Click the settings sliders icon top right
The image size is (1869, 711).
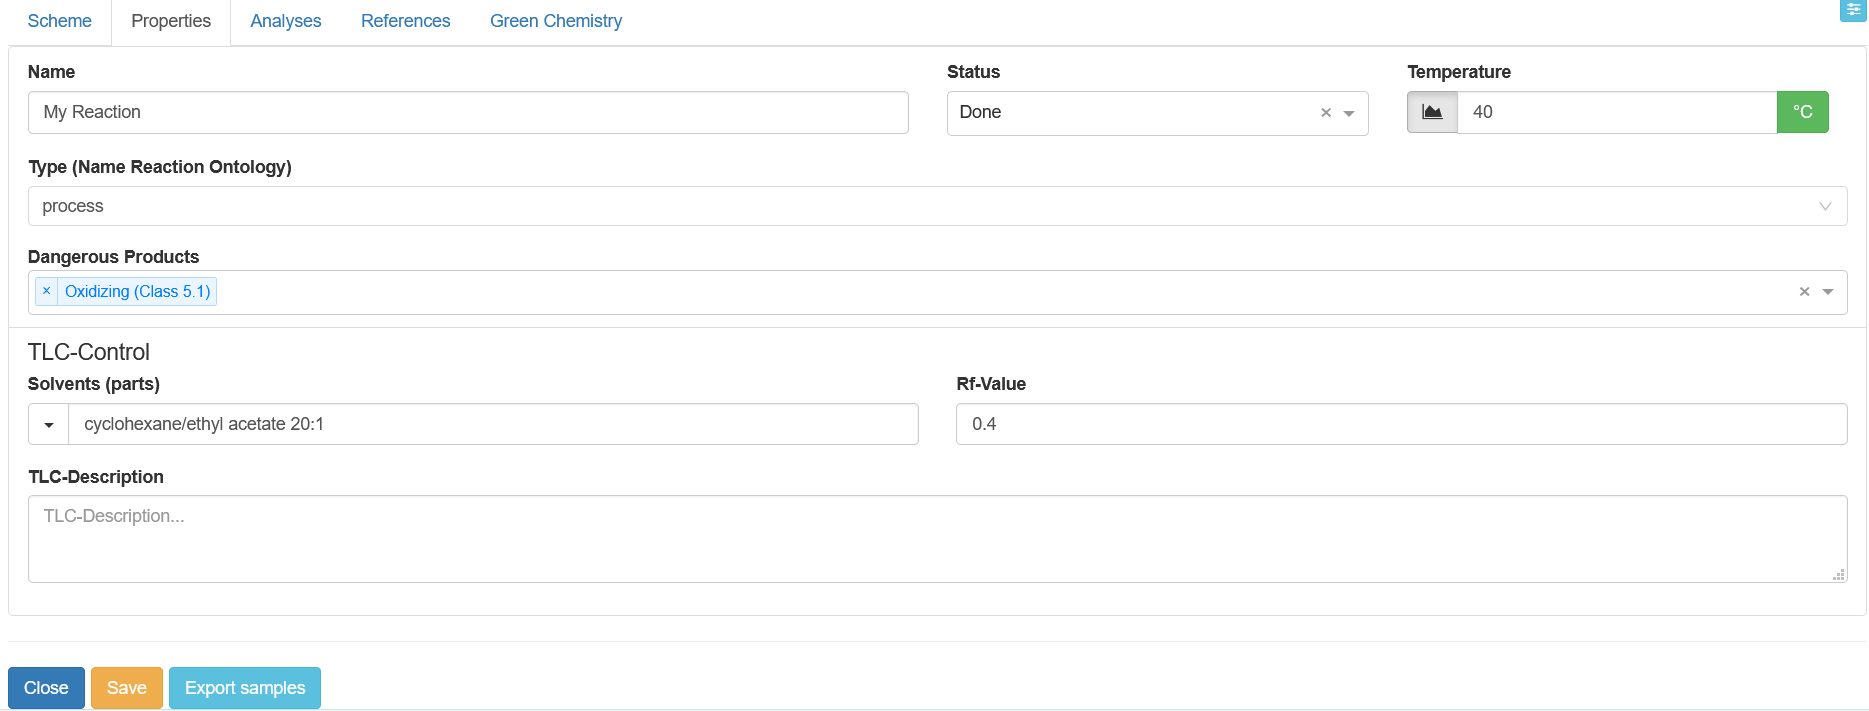coord(1853,9)
